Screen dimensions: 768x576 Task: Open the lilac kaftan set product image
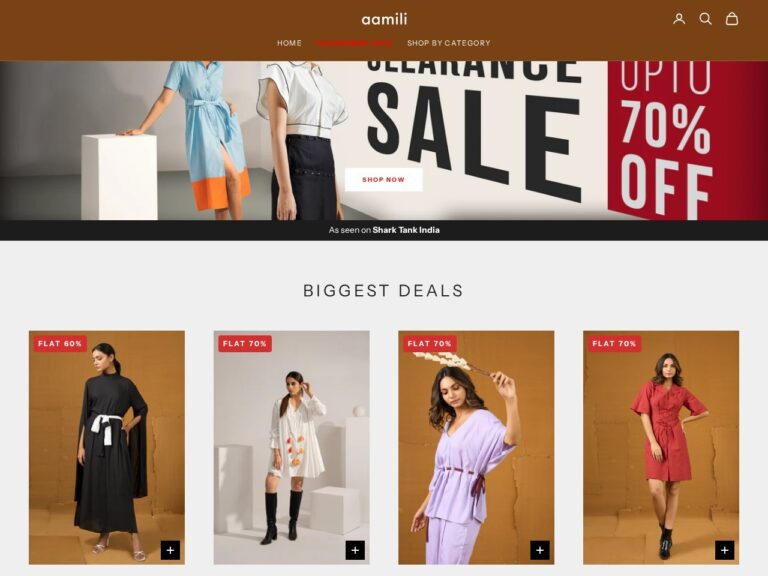pos(476,447)
